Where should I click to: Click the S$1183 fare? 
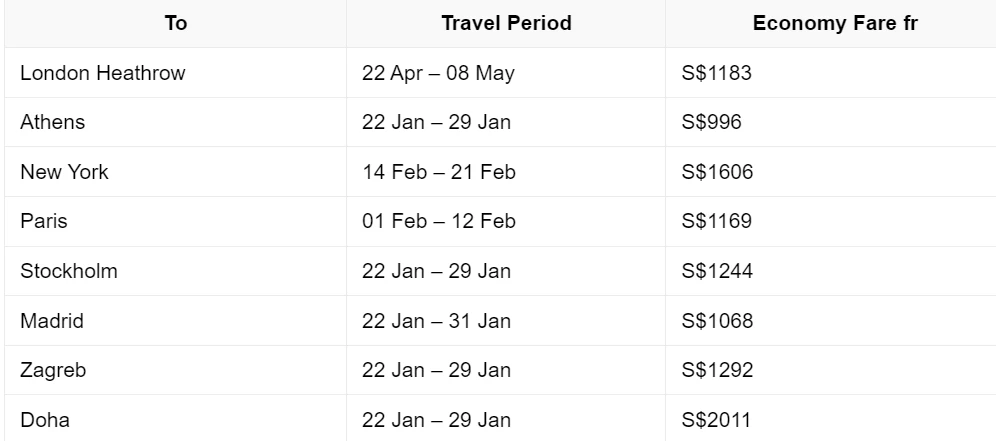717,73
